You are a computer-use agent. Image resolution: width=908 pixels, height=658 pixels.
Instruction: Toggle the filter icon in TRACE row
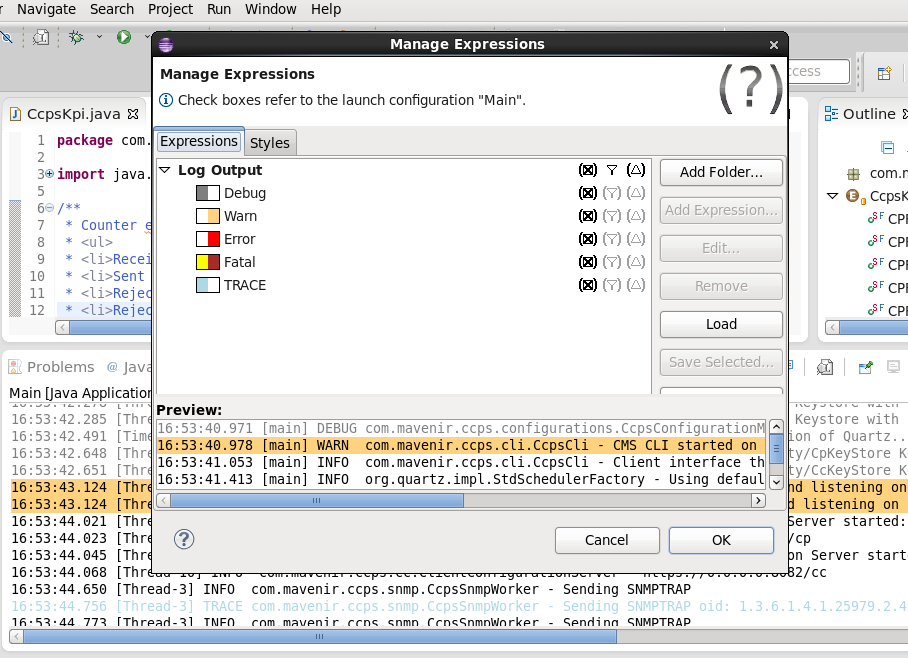(x=612, y=285)
